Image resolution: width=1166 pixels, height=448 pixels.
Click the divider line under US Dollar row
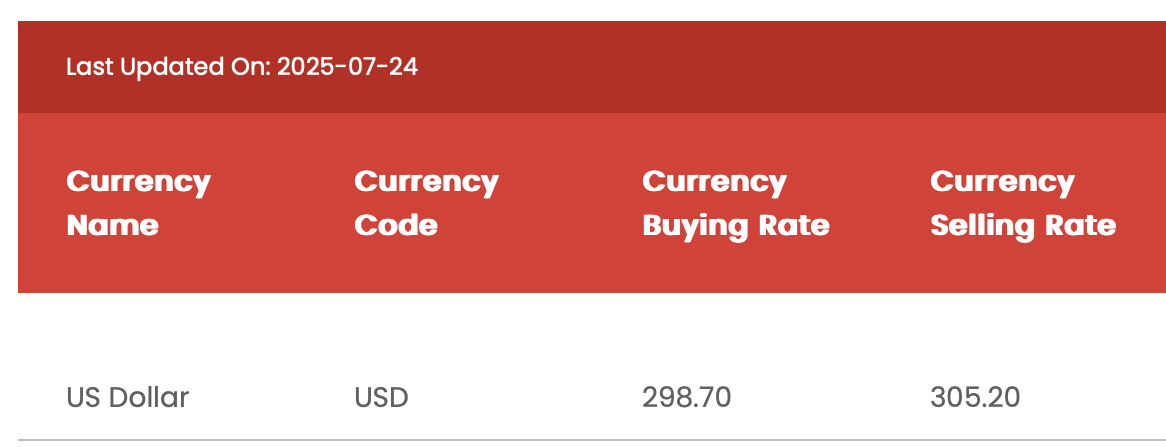592,440
